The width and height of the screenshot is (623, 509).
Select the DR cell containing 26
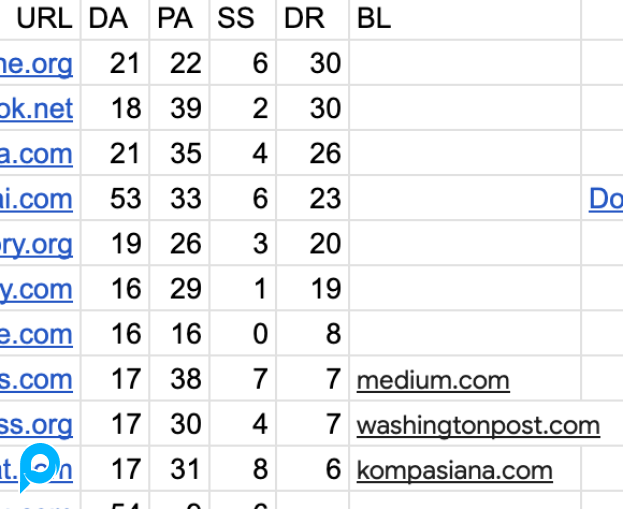[x=312, y=154]
